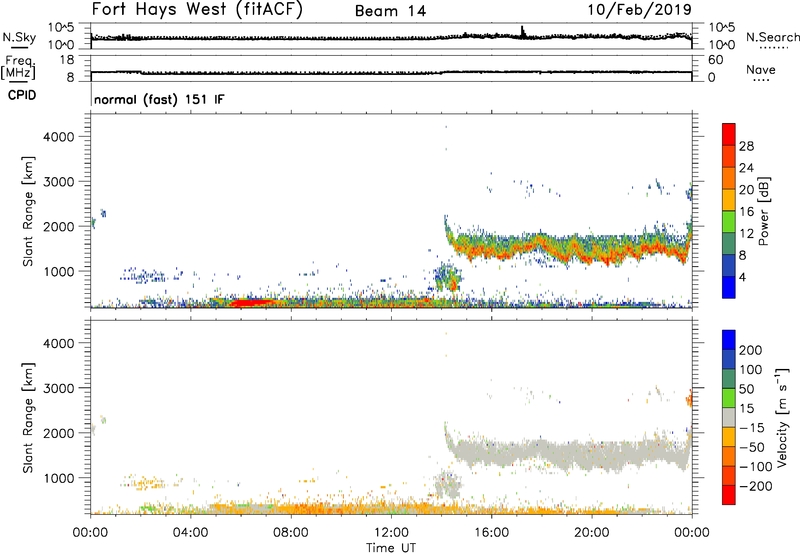
Task: Click the '200' velocity colorbar value
Action: (x=751, y=350)
